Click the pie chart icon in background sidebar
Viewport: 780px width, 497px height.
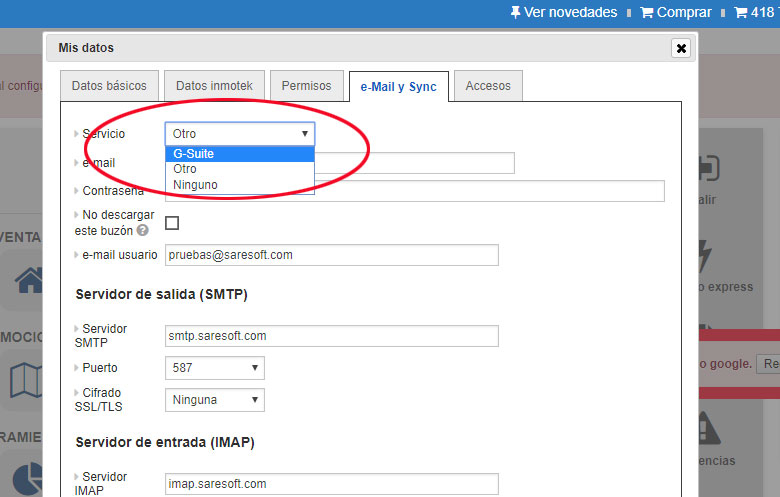[28, 479]
